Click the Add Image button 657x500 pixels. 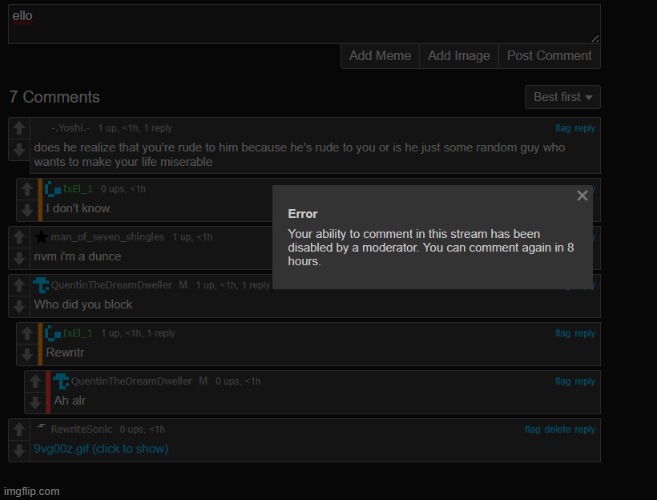tap(458, 56)
